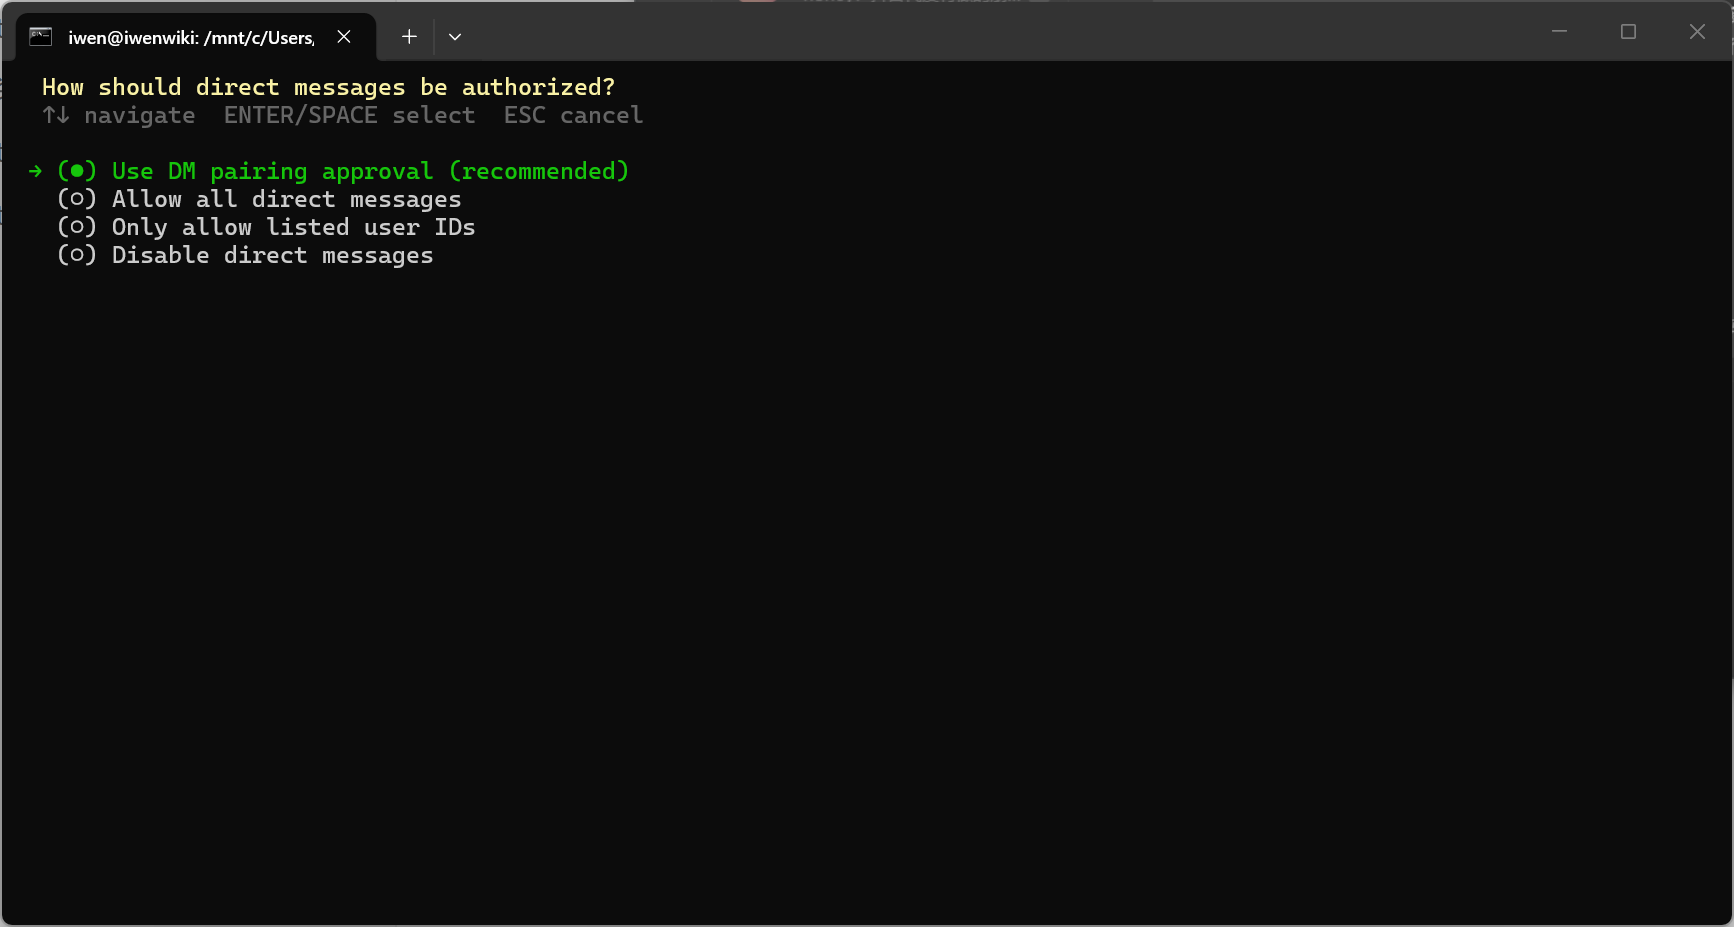Viewport: 1734px width, 927px height.
Task: Select the iwen@iwenwiki tab title
Action: click(191, 38)
